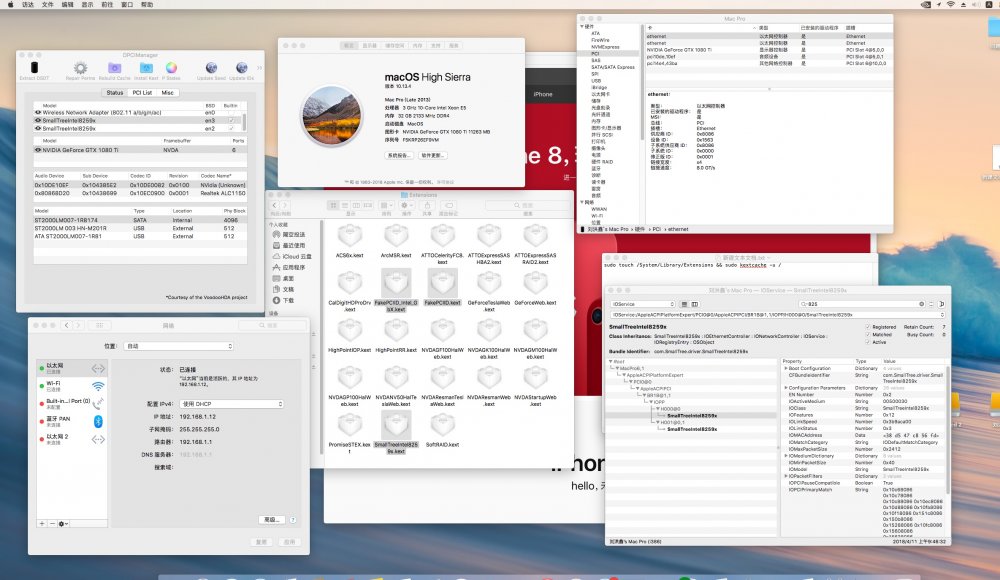Open Finder action gear dropdown
The image size is (1000, 580).
pyautogui.click(x=406, y=205)
